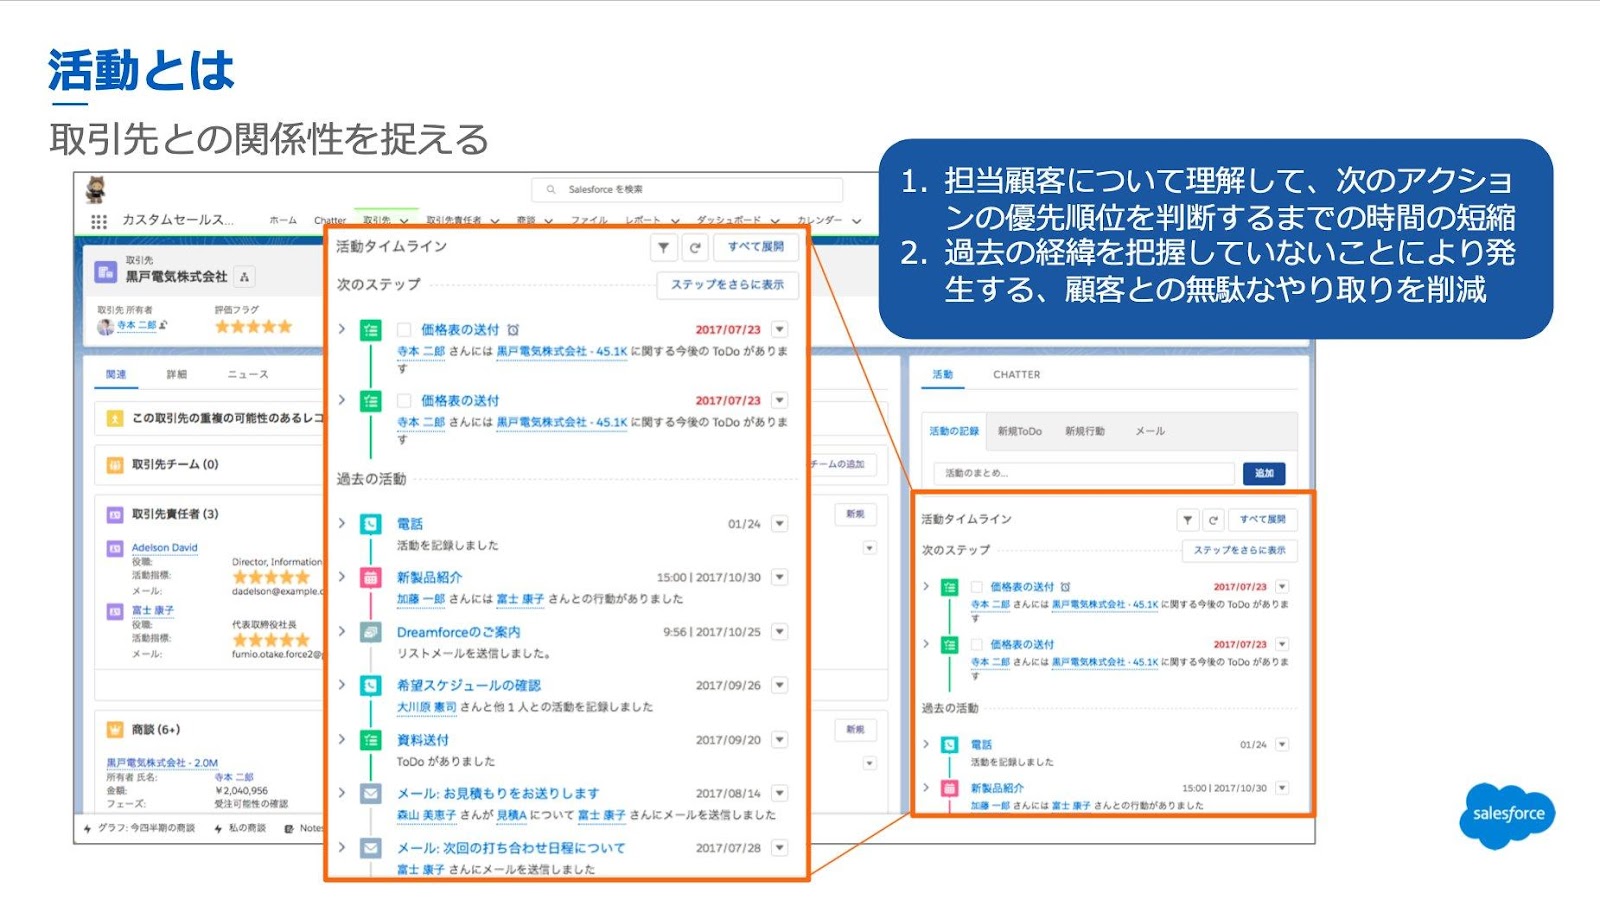The height and width of the screenshot is (900, 1600).
Task: Select the メール composer tab
Action: (1150, 431)
